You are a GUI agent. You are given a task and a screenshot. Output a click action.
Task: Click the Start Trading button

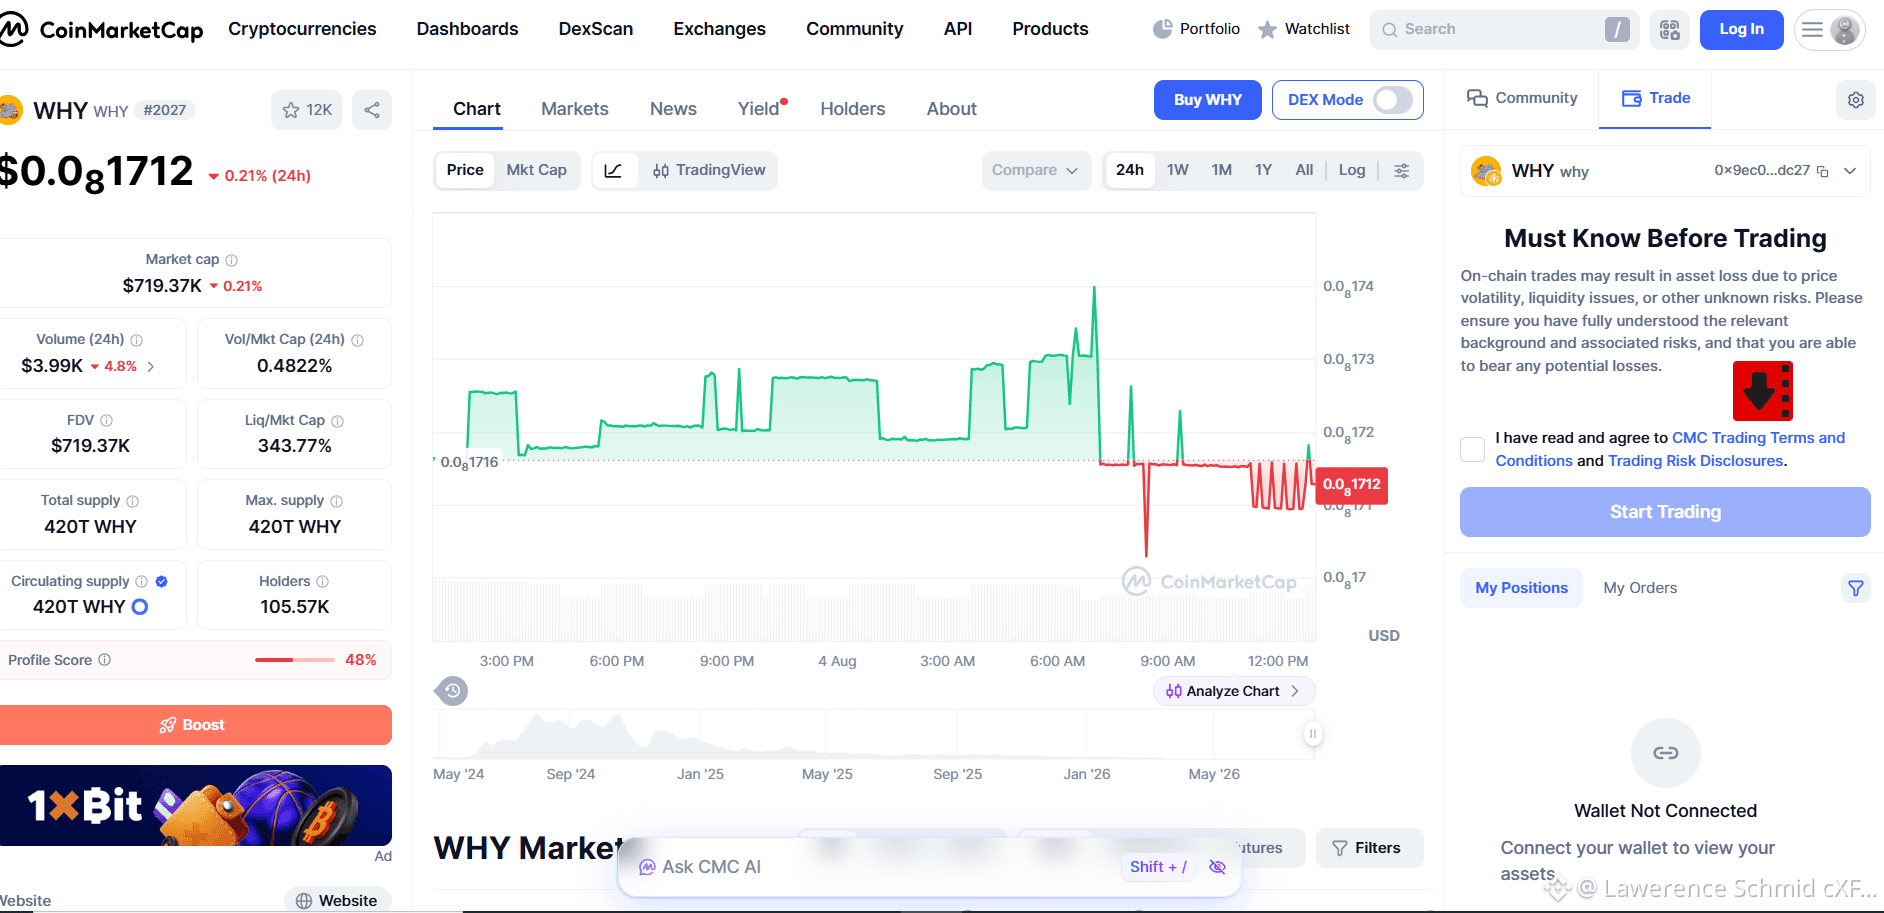coord(1665,512)
